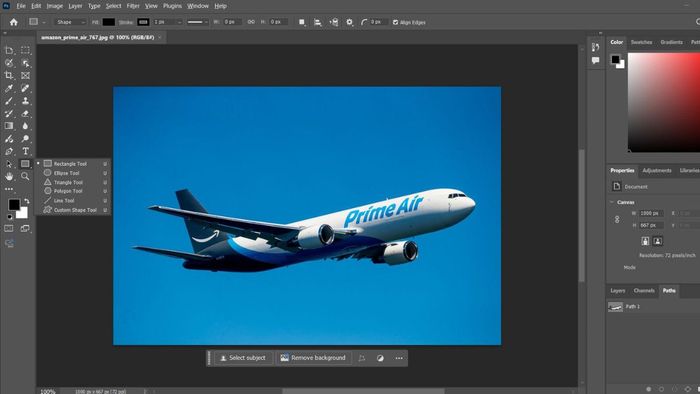
Task: Select the Spot Healing Brush tool
Action: (25, 88)
